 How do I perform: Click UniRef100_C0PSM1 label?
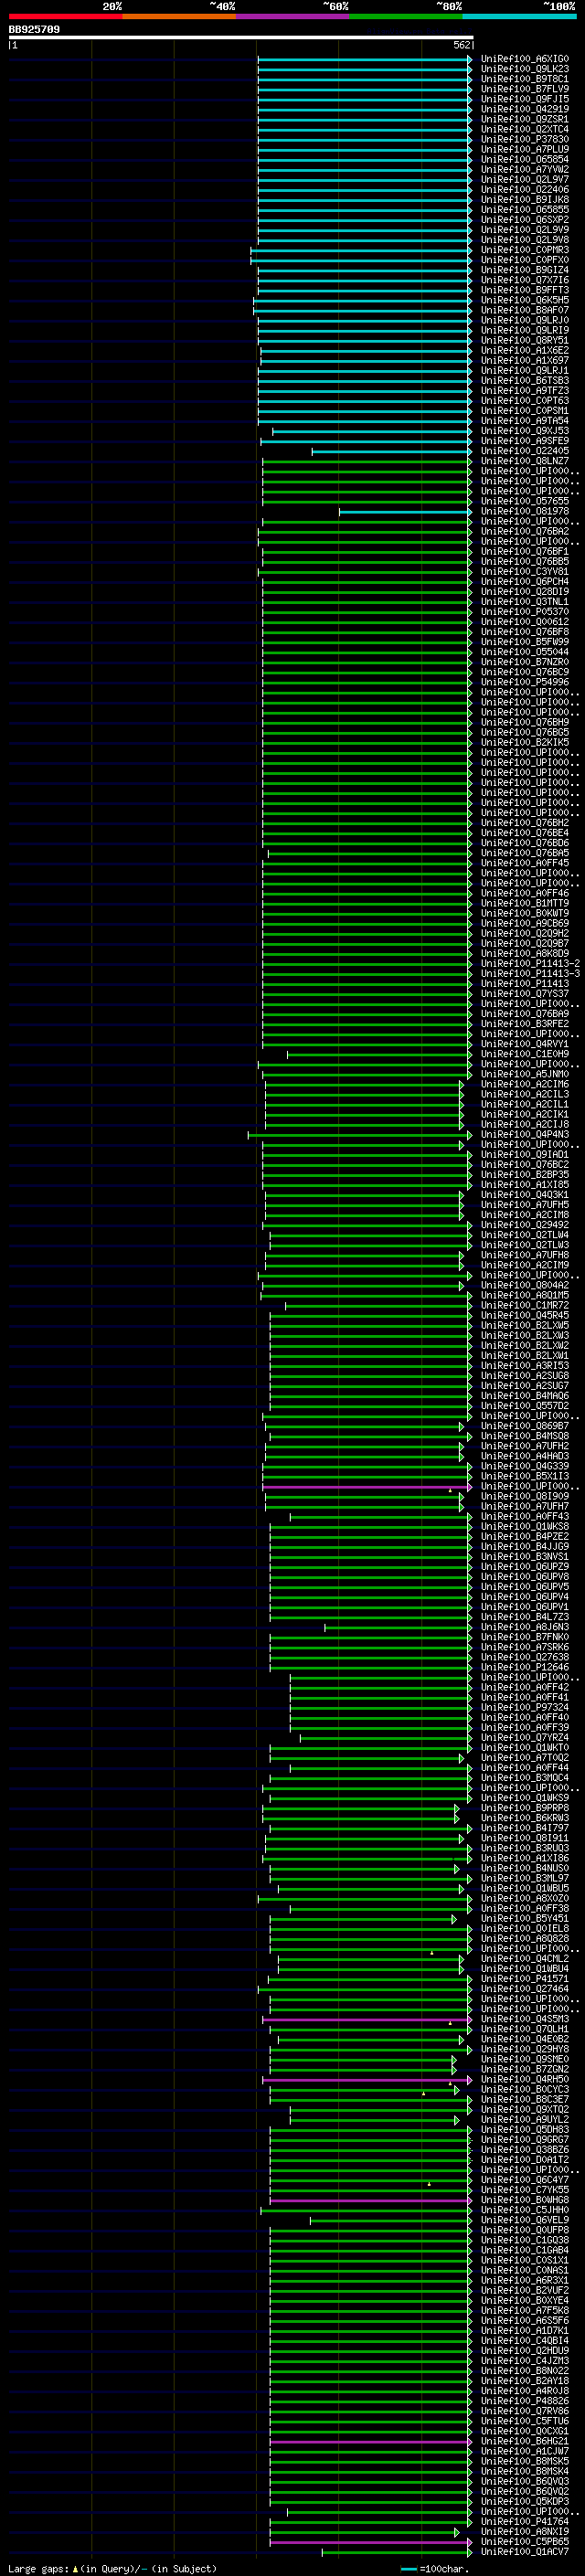point(525,411)
